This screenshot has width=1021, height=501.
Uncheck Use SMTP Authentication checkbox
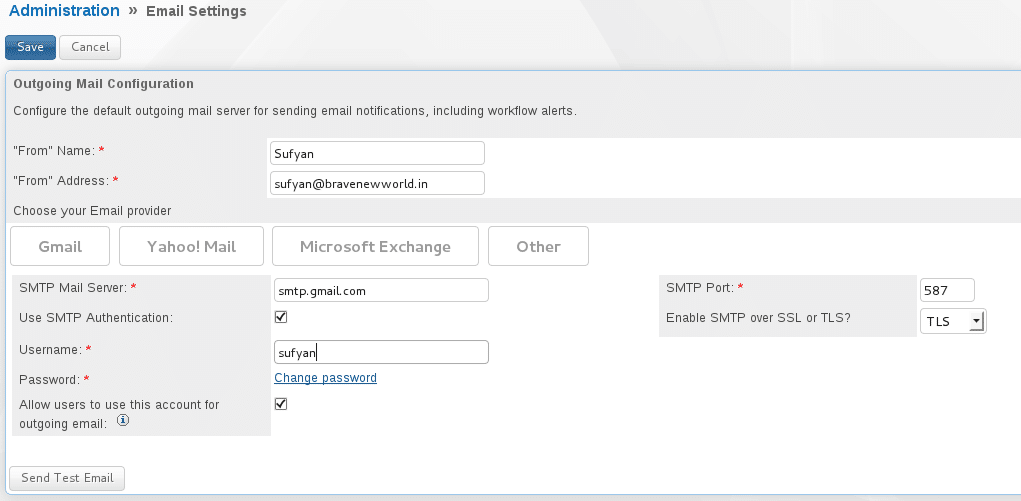(281, 317)
